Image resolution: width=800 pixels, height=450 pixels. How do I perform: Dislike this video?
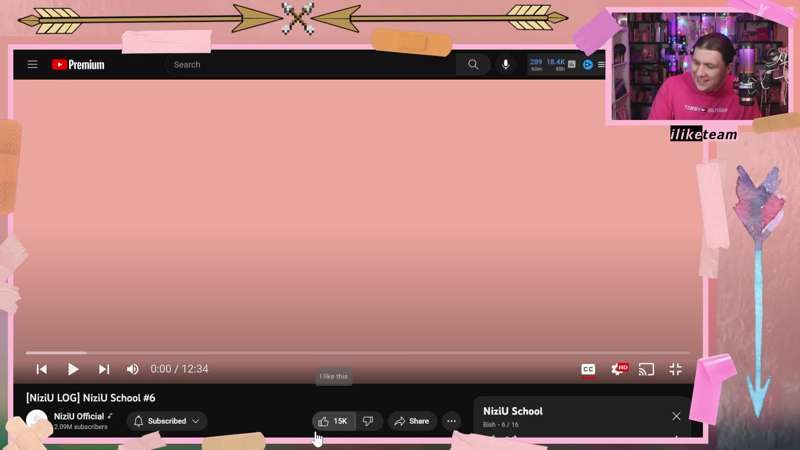[x=368, y=421]
